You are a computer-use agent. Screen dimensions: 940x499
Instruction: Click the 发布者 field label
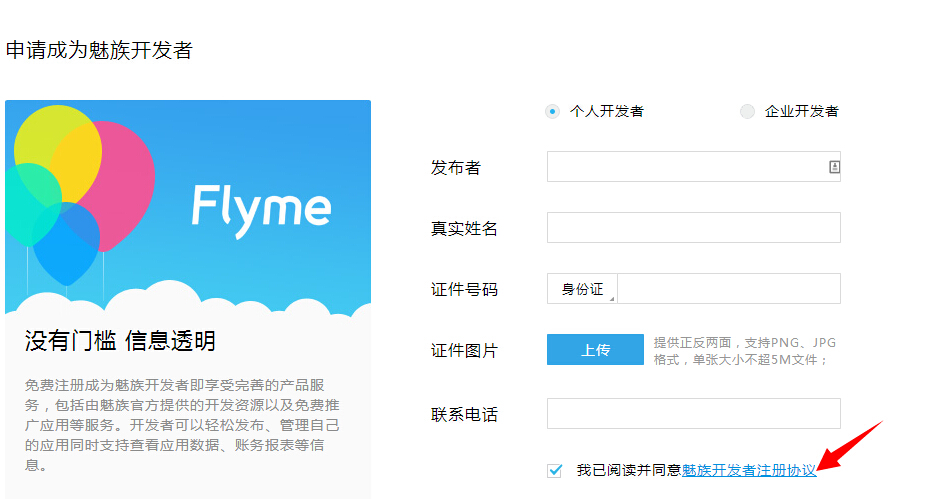(x=456, y=168)
